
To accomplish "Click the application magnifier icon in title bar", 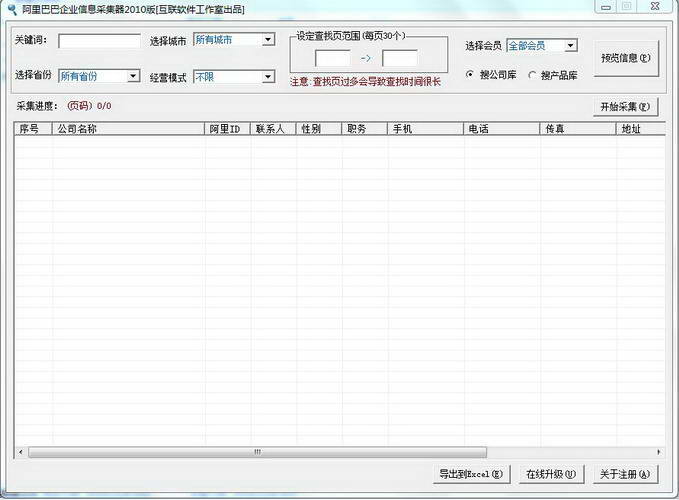I will [12, 9].
